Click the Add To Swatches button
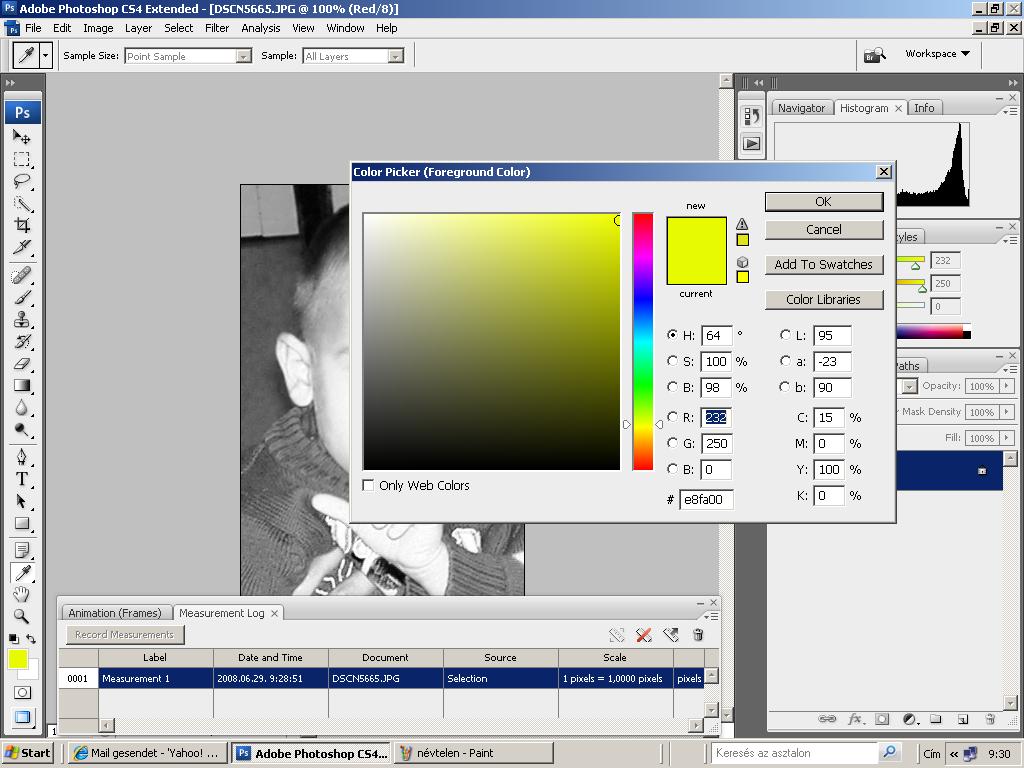 [823, 264]
